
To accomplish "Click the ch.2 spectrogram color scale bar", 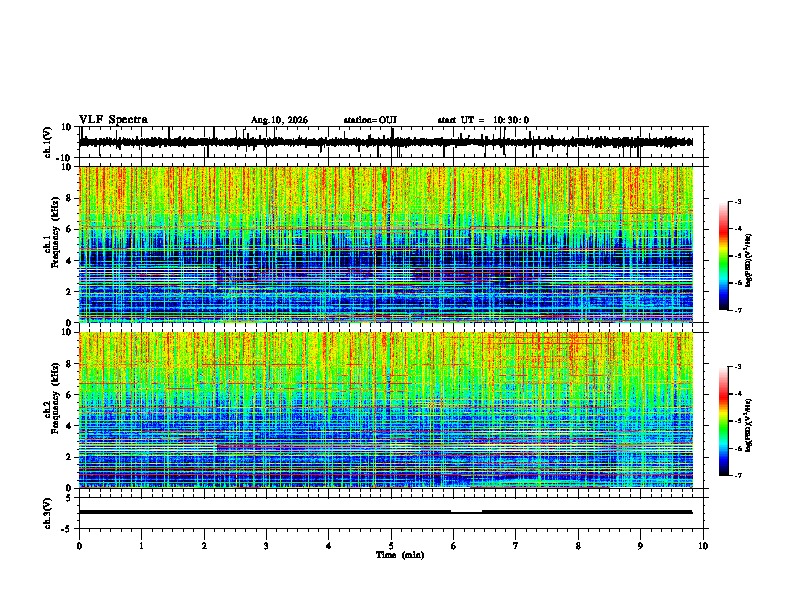I will (x=724, y=421).
